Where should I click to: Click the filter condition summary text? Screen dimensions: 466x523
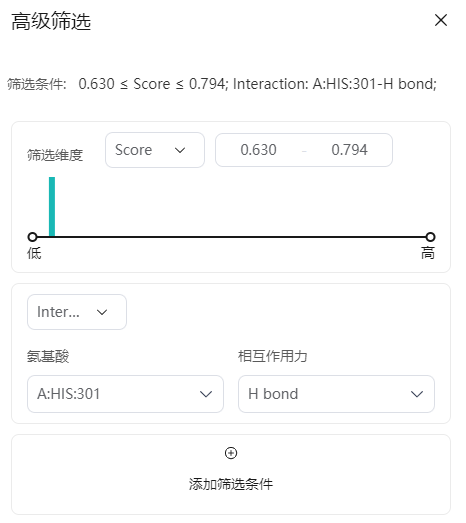point(224,85)
